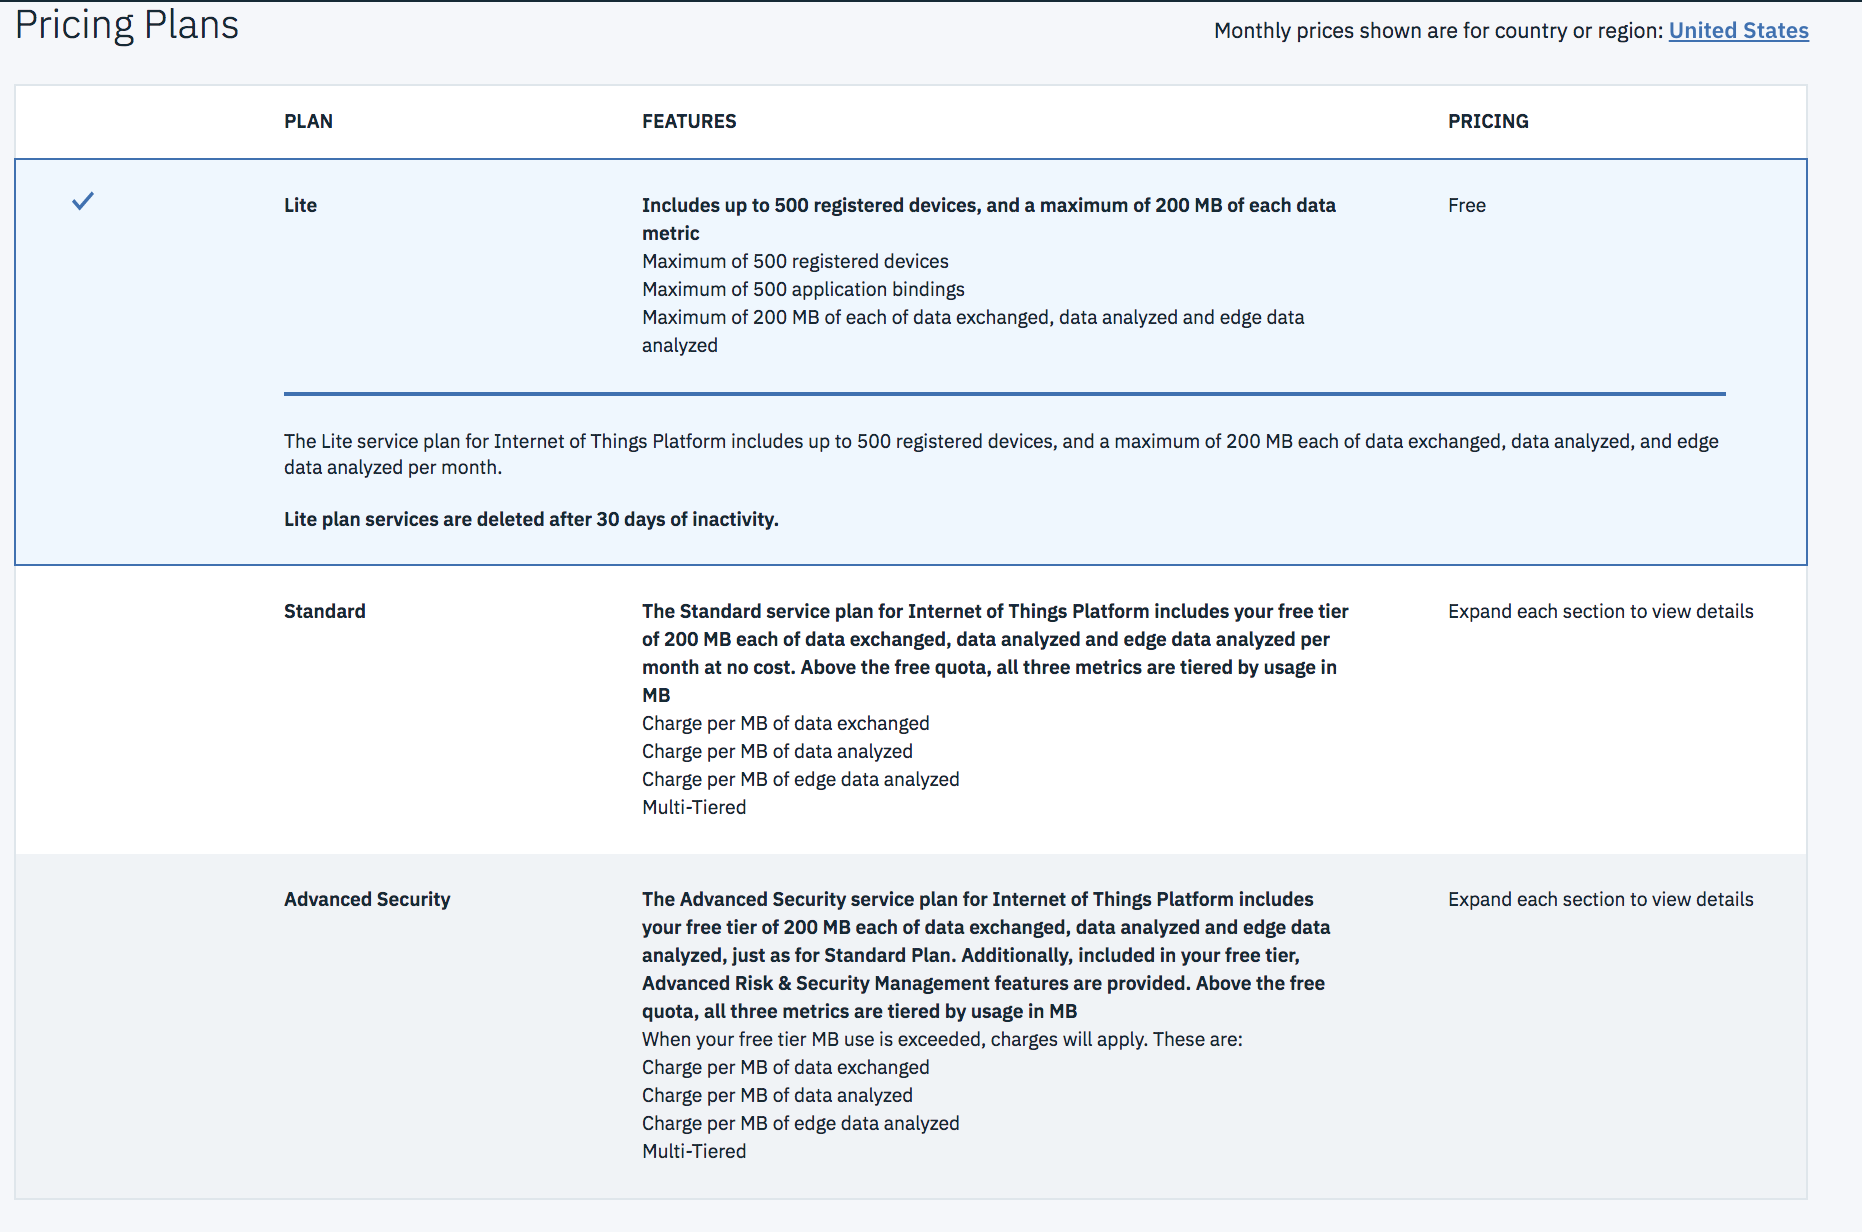The image size is (1862, 1232).
Task: Click 'When your free tier MB use is exceeded' line
Action: point(942,1039)
